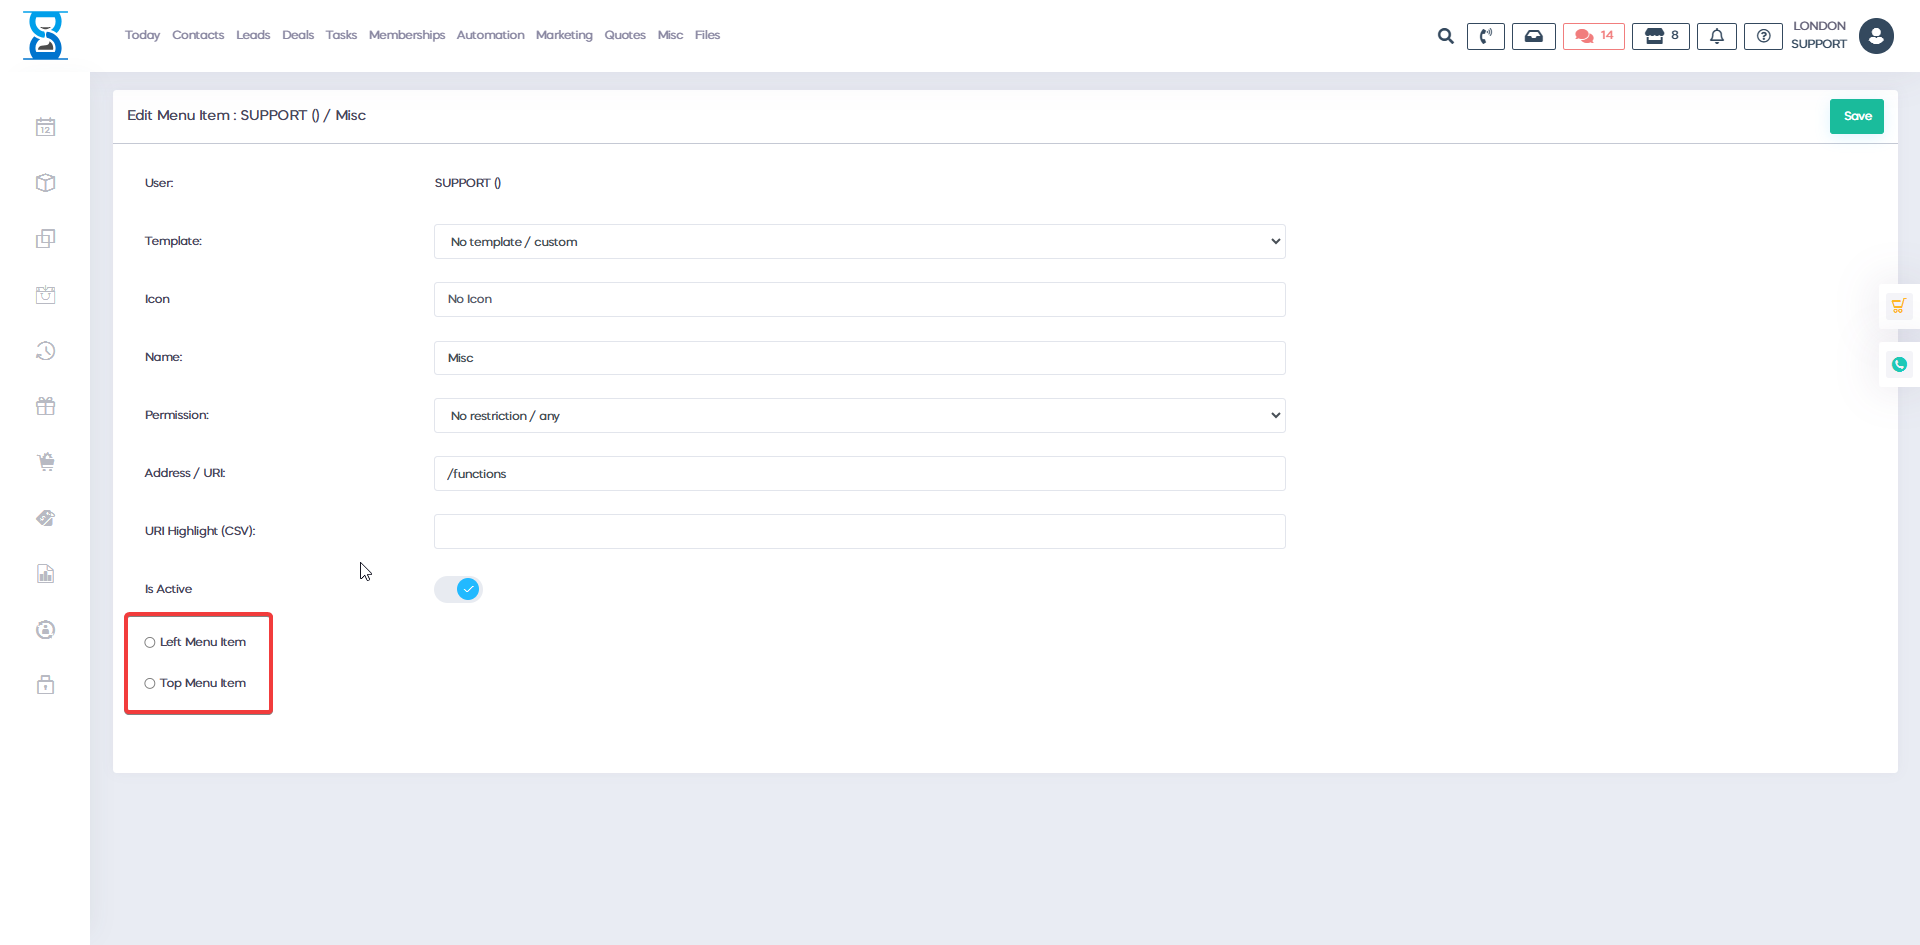Viewport: 1920px width, 945px height.
Task: Click the URI Highlight (CSV) input field
Action: (x=859, y=532)
